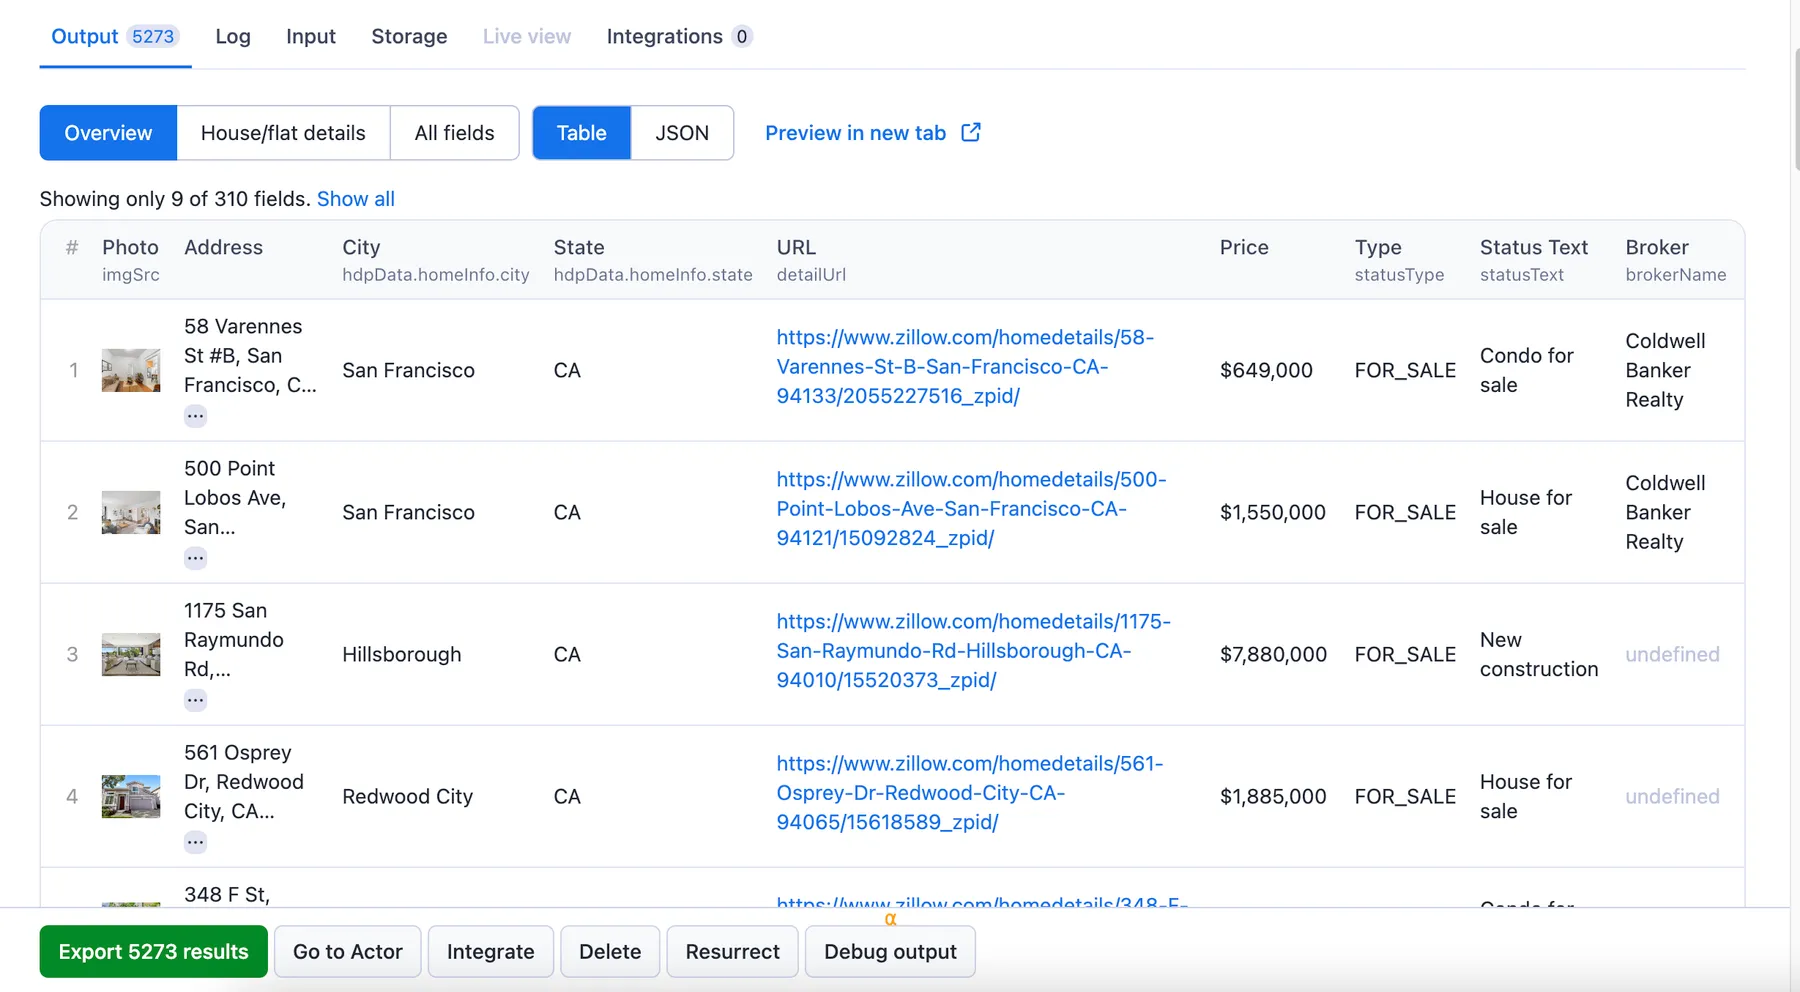Click Go to Actor button
Viewport: 1800px width, 992px height.
[x=348, y=951]
